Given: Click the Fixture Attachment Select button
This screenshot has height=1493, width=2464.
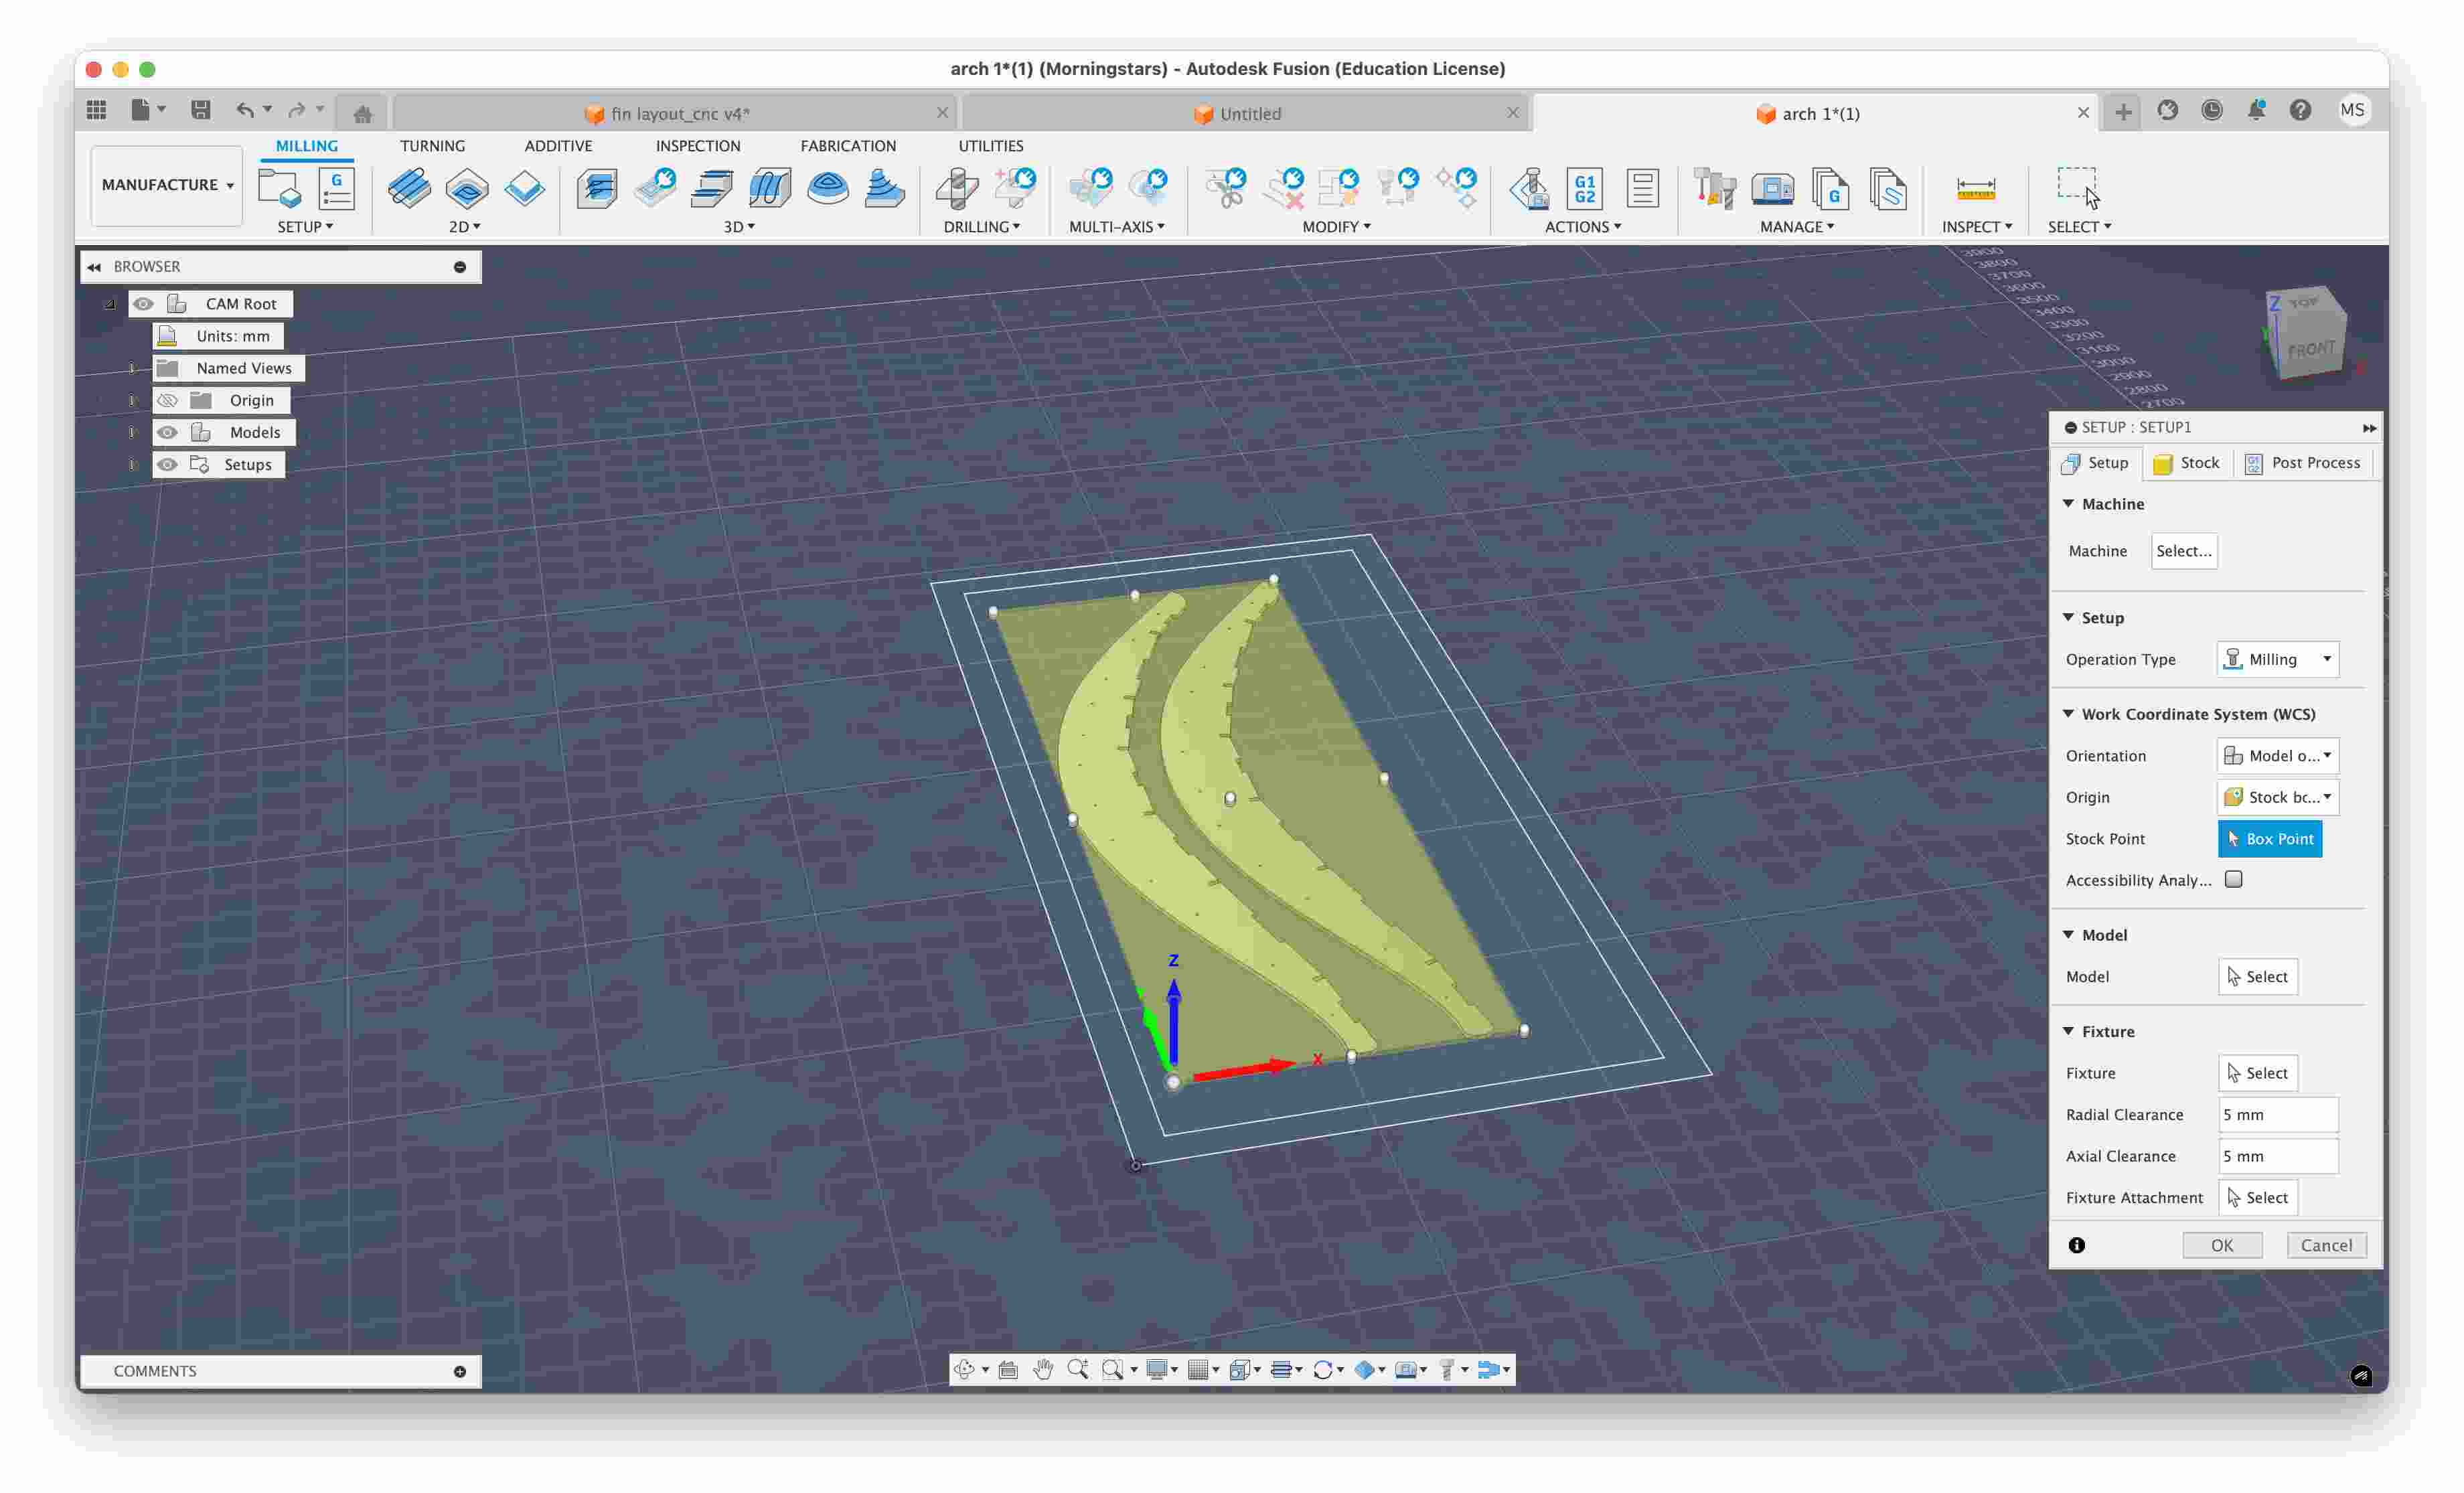Looking at the screenshot, I should tap(2258, 1197).
